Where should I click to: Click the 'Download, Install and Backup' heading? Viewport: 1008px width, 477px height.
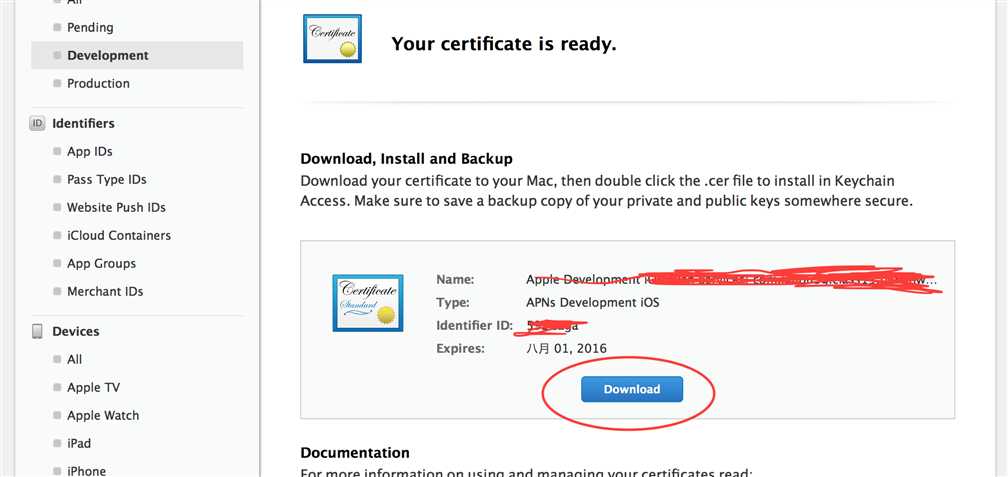(406, 159)
